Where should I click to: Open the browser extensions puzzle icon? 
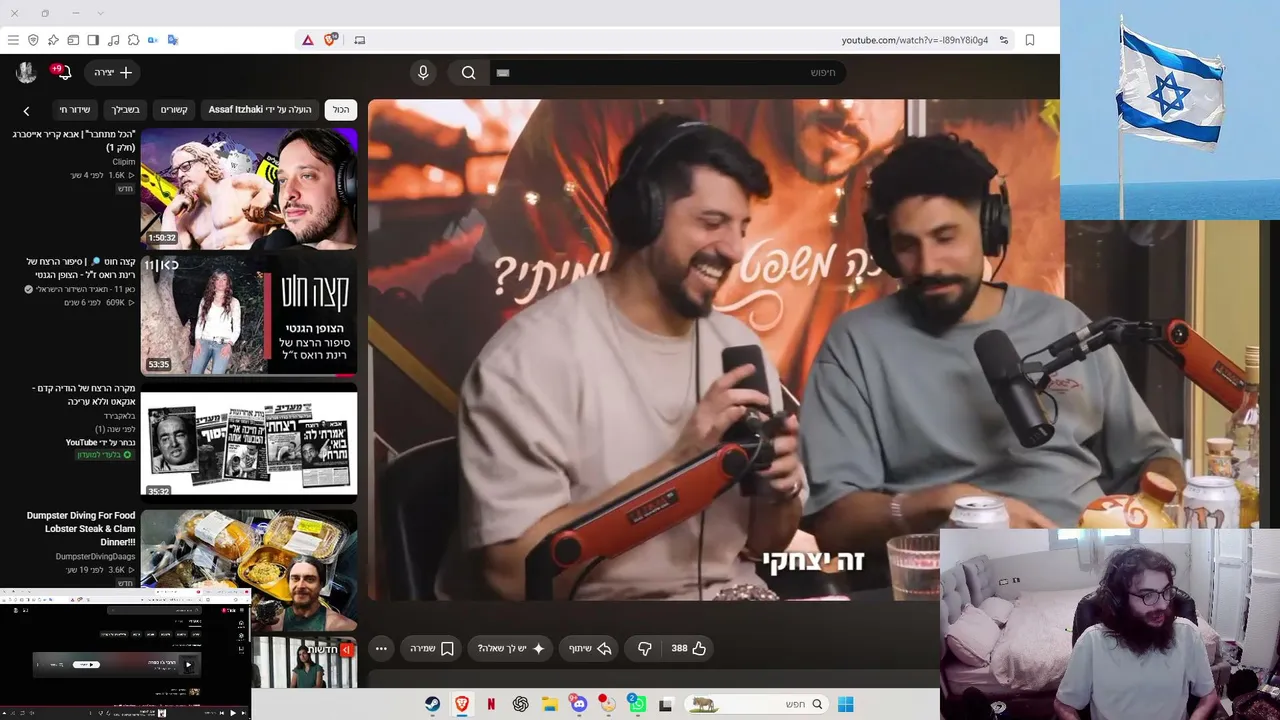133,40
